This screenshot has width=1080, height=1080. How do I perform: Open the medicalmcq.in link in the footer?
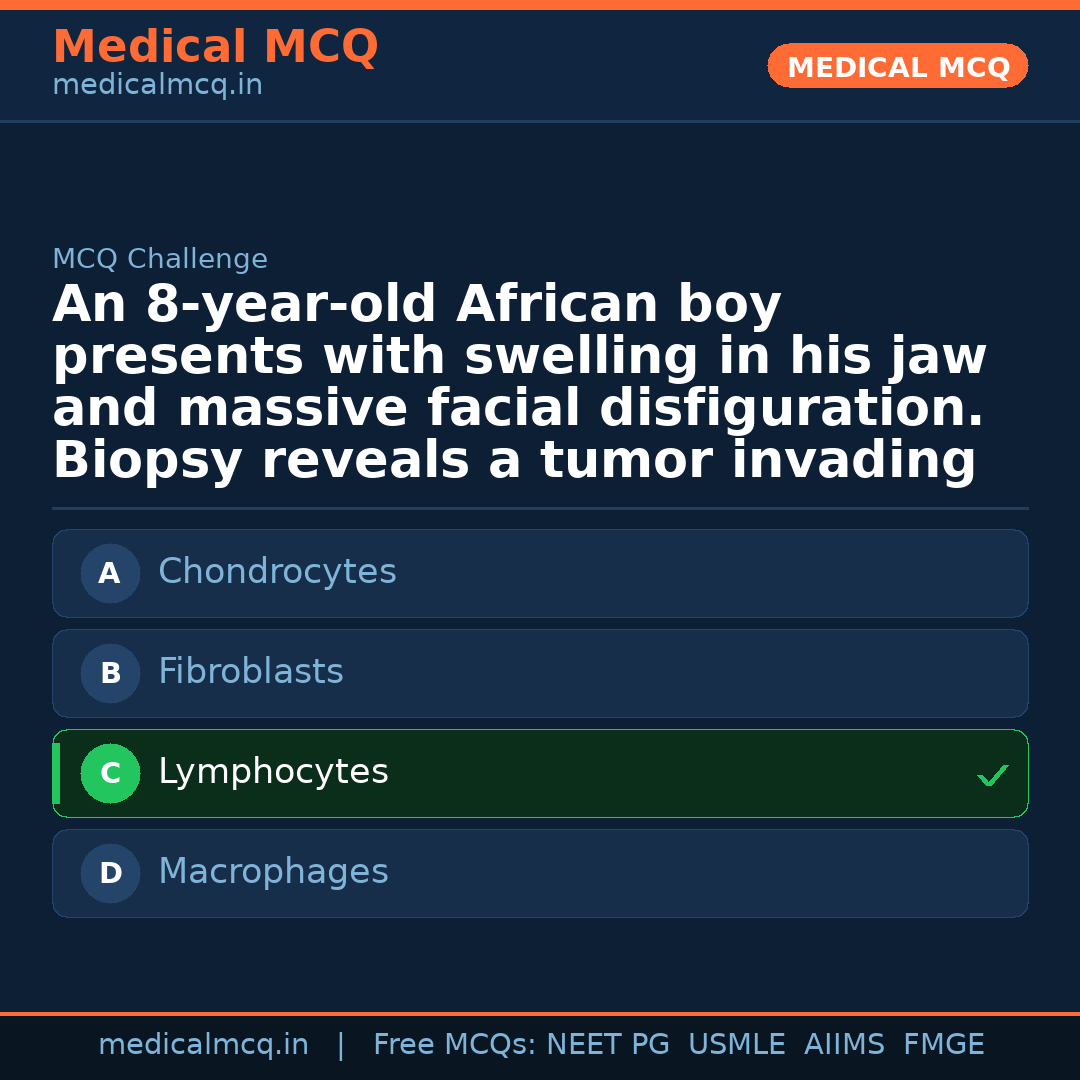(203, 1045)
